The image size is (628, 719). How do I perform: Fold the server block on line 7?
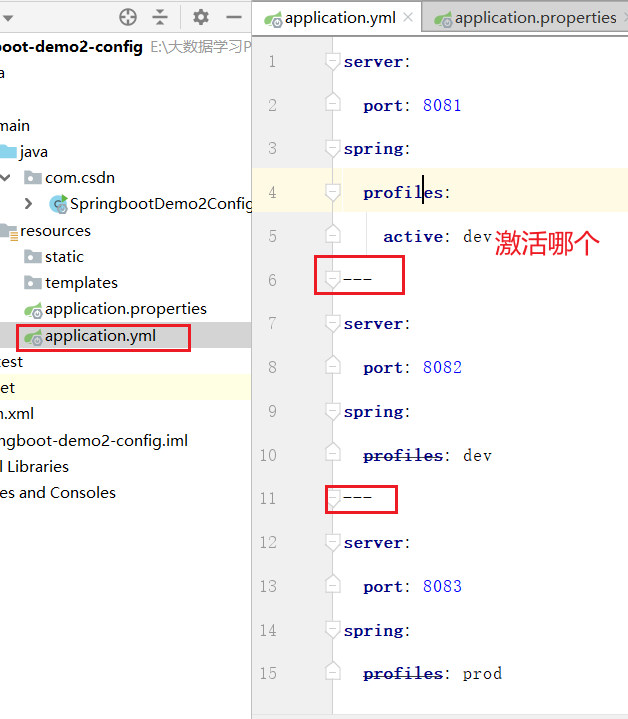332,324
